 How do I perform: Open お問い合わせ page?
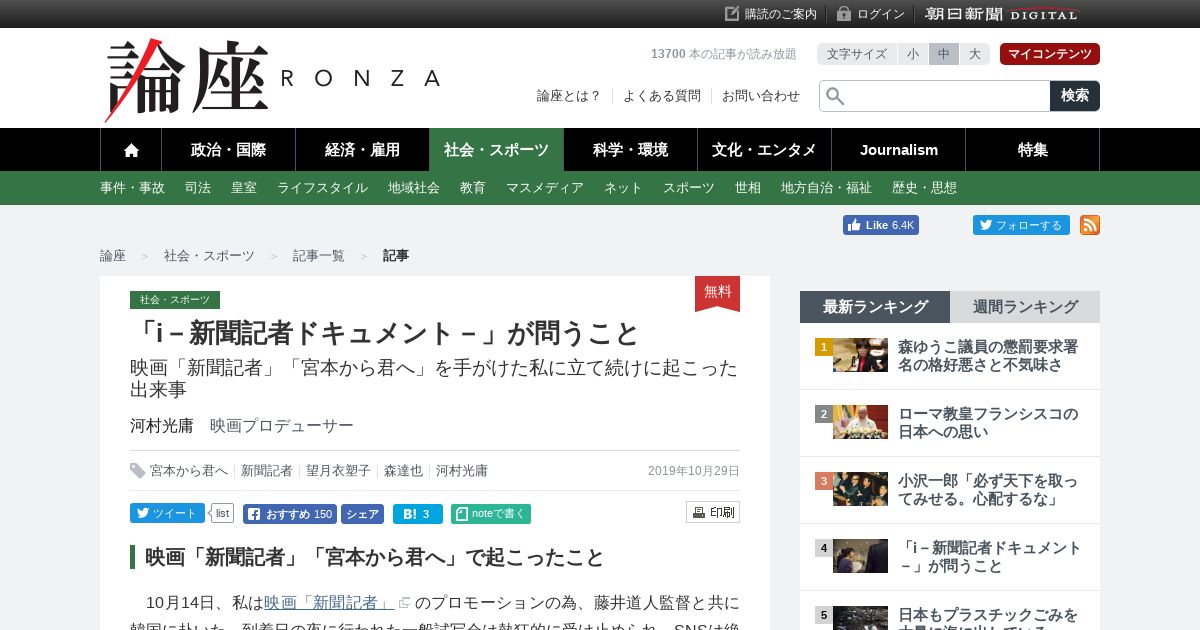coord(761,96)
